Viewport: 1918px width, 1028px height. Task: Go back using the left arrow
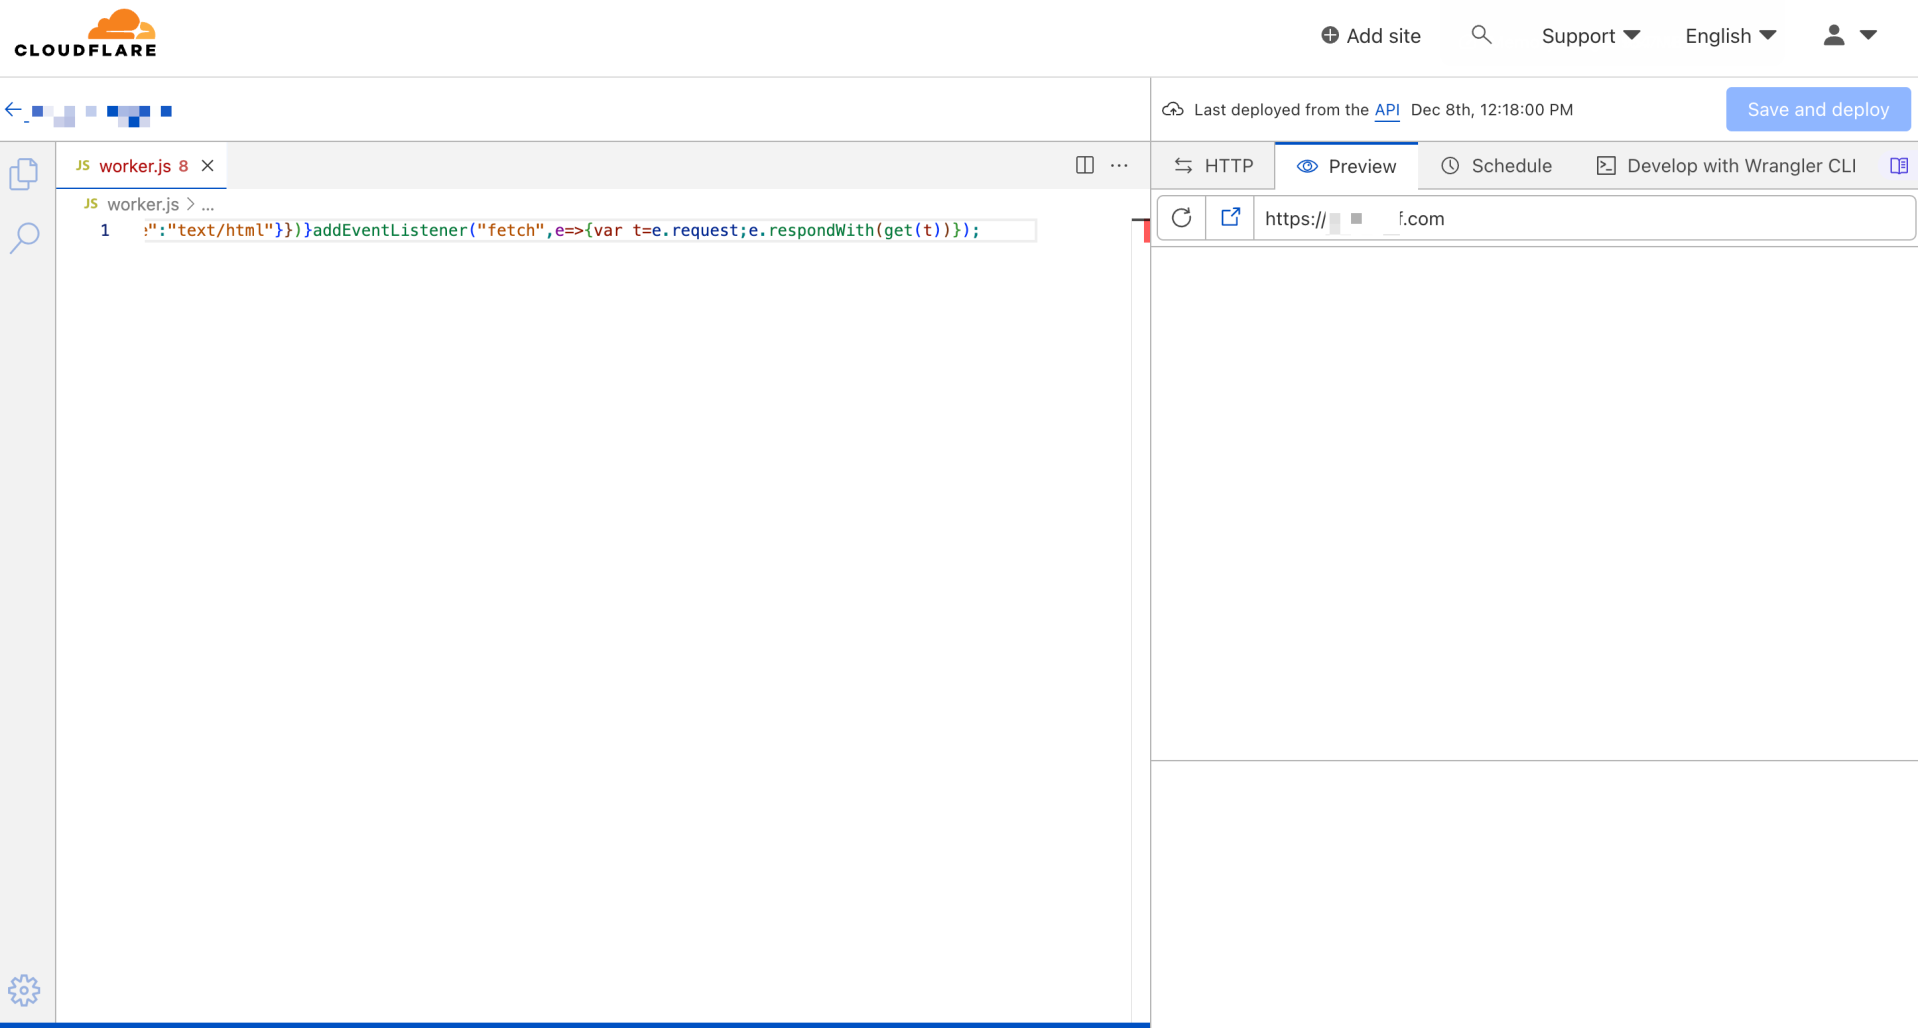(x=13, y=110)
